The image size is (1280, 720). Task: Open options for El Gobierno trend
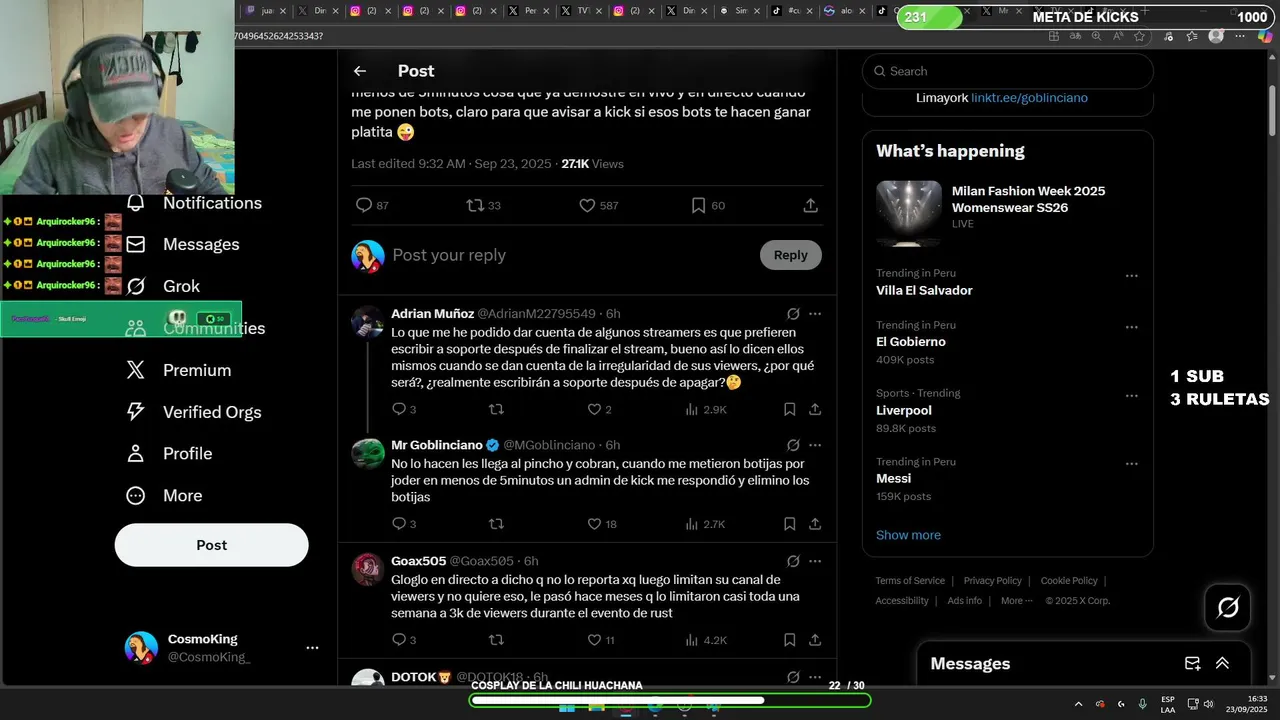point(1131,327)
